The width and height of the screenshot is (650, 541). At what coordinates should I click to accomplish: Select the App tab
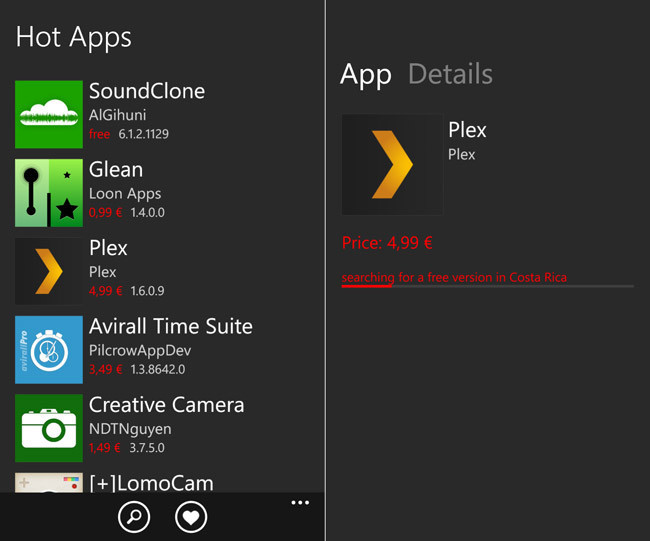(366, 75)
